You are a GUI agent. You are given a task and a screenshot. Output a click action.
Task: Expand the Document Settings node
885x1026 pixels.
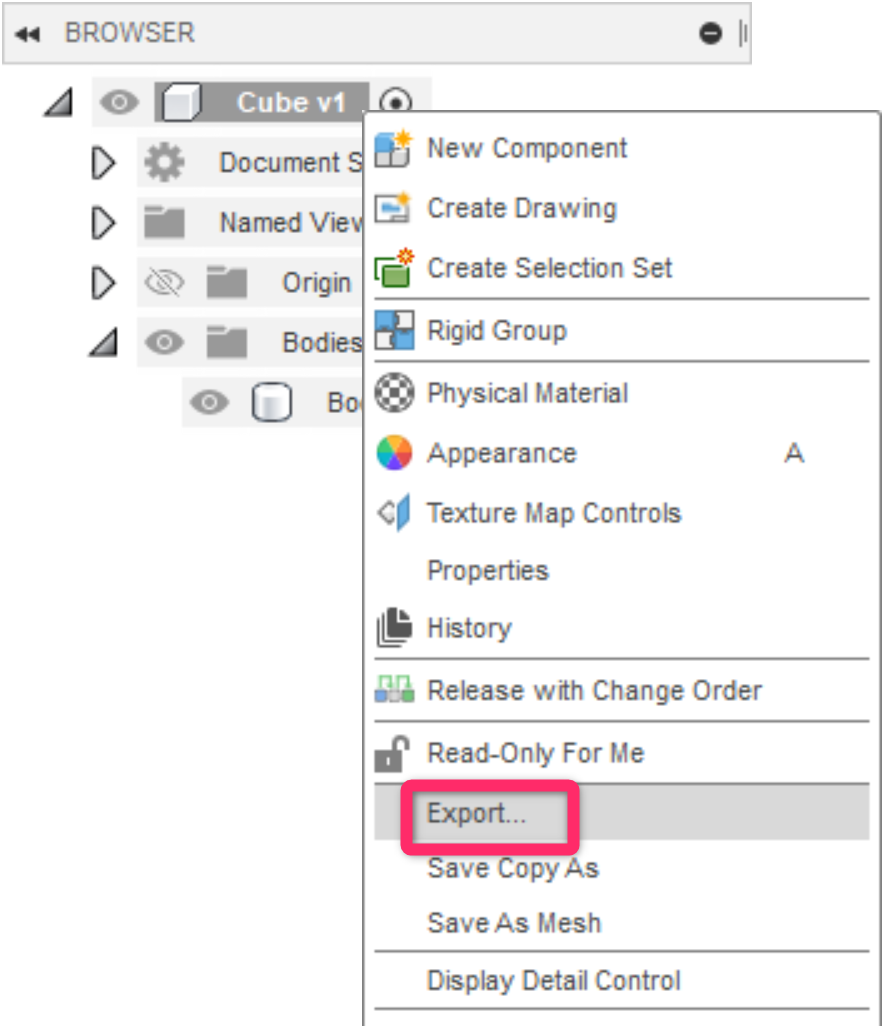103,163
